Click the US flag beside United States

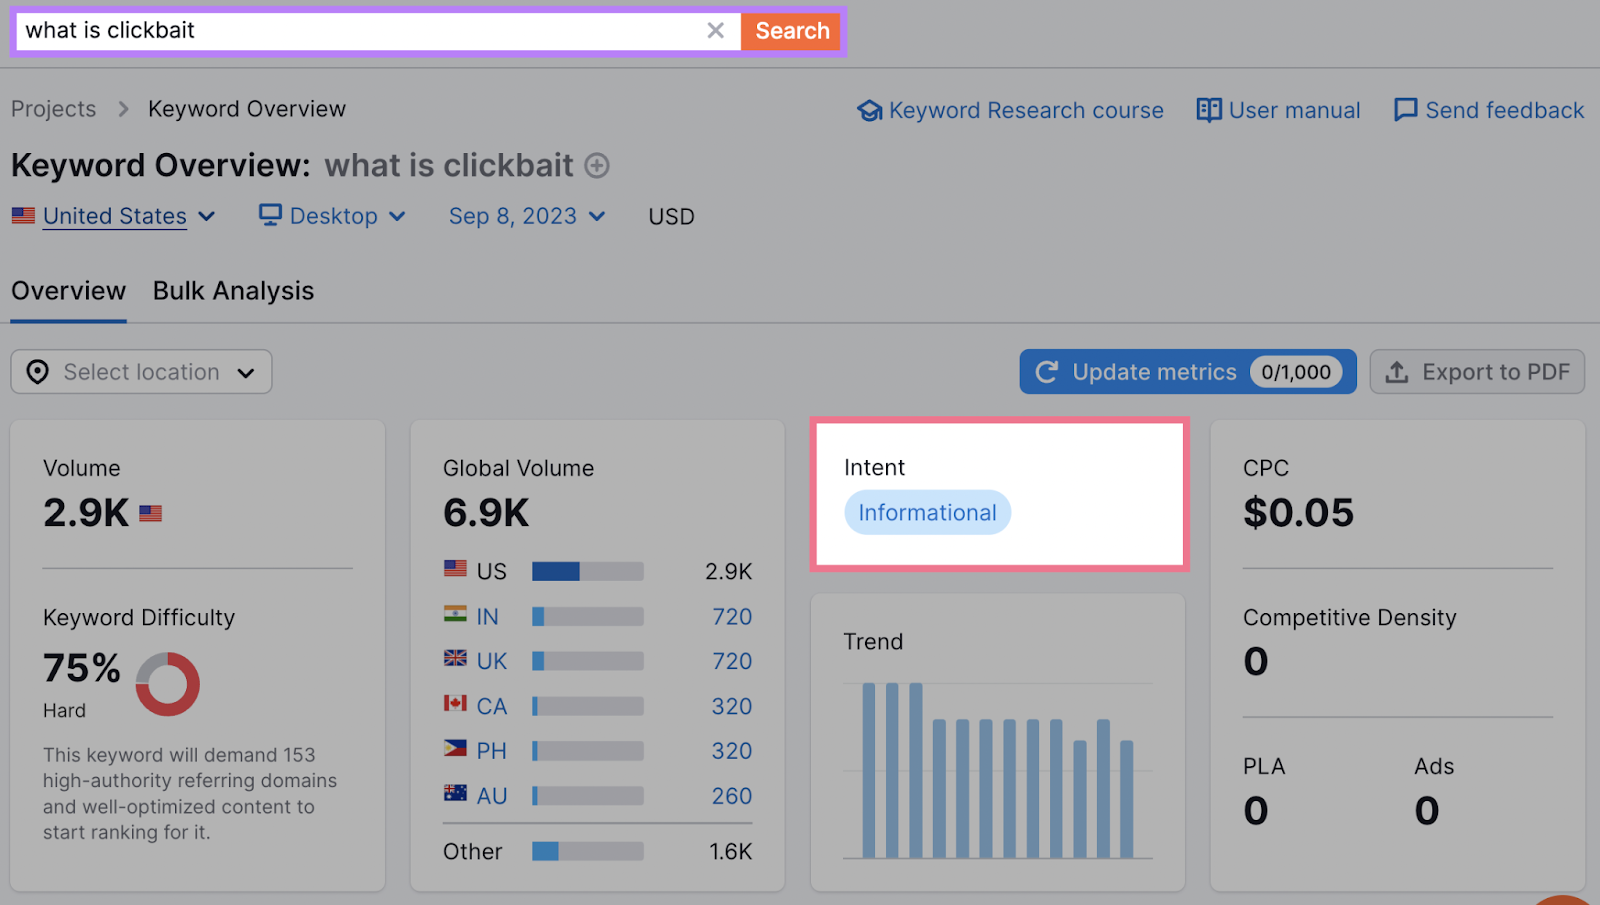[23, 215]
